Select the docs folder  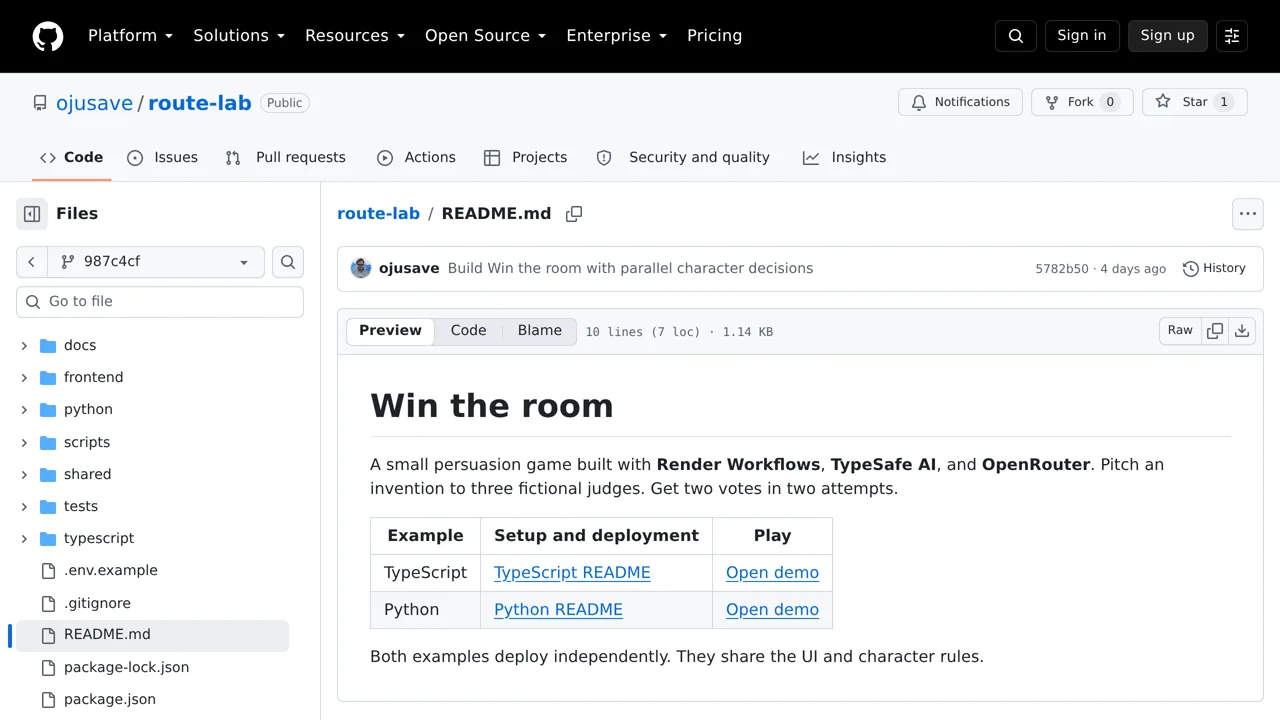[x=80, y=345]
